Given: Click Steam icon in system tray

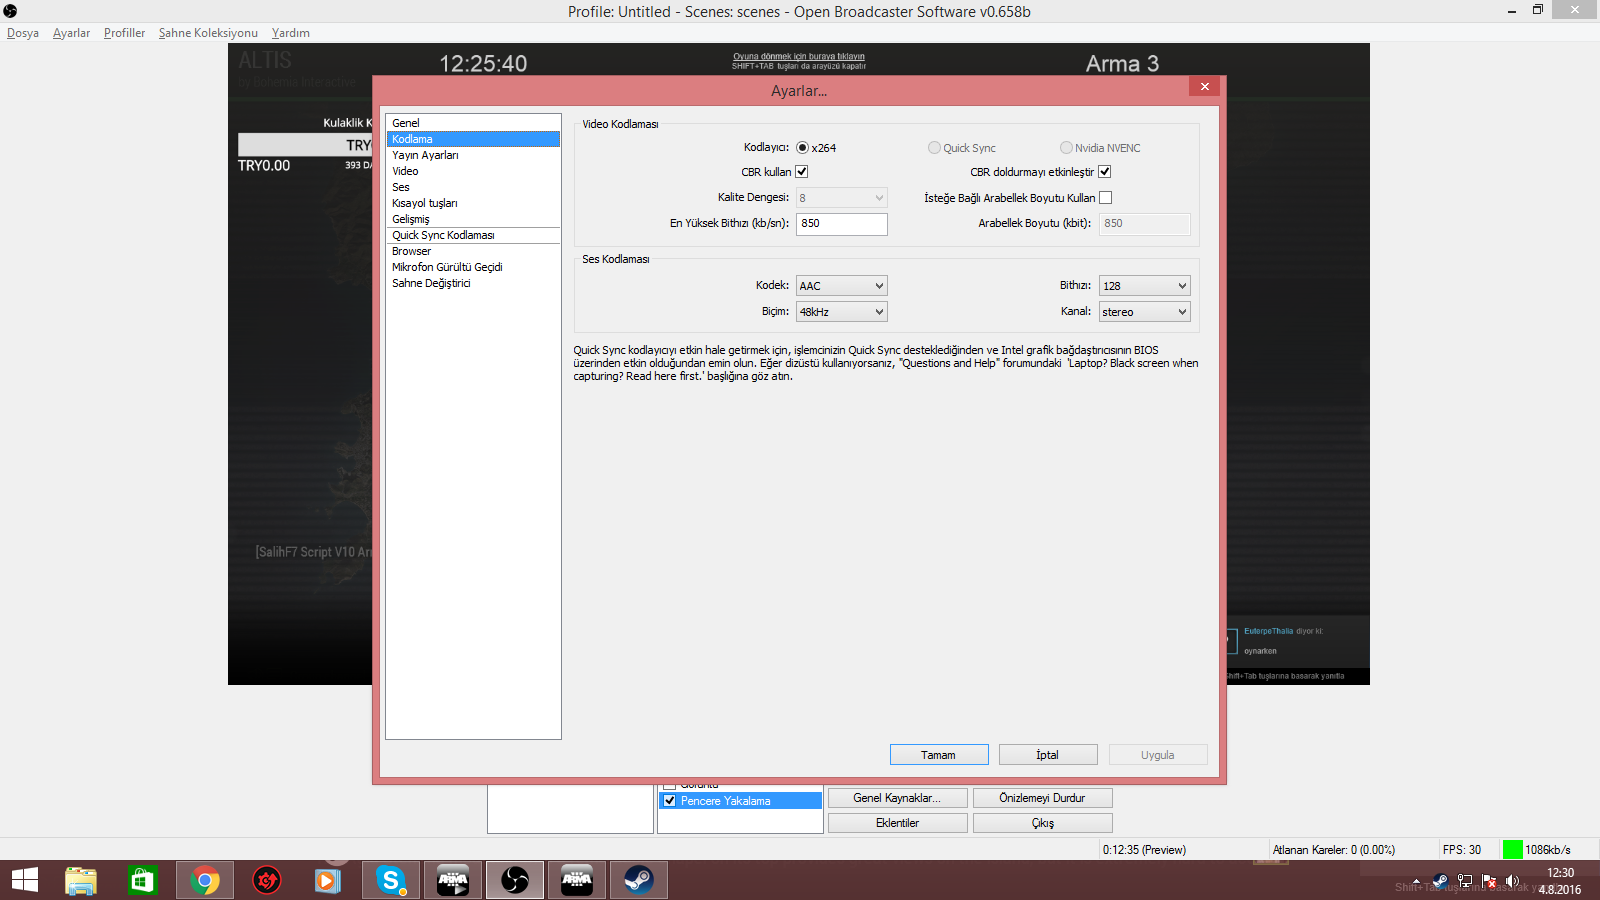Looking at the screenshot, I should point(1440,881).
